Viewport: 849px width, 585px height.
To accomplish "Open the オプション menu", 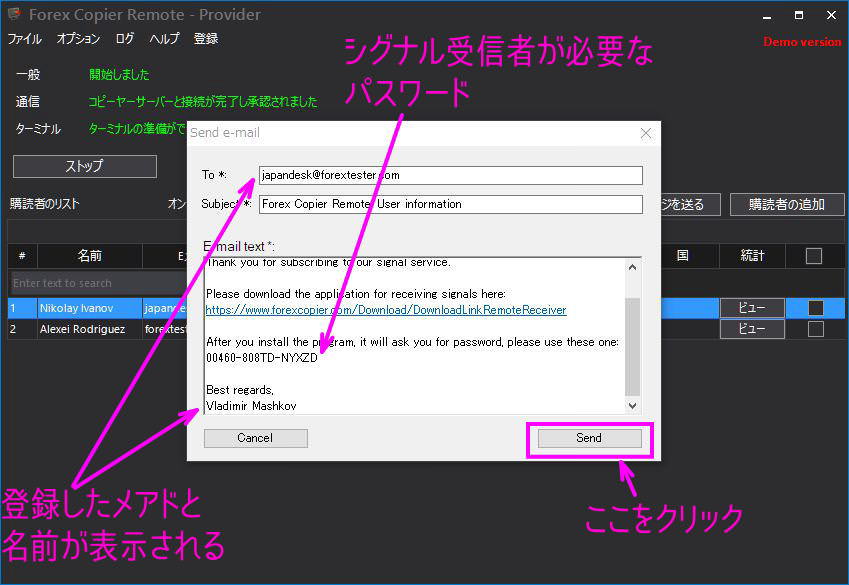I will 79,38.
